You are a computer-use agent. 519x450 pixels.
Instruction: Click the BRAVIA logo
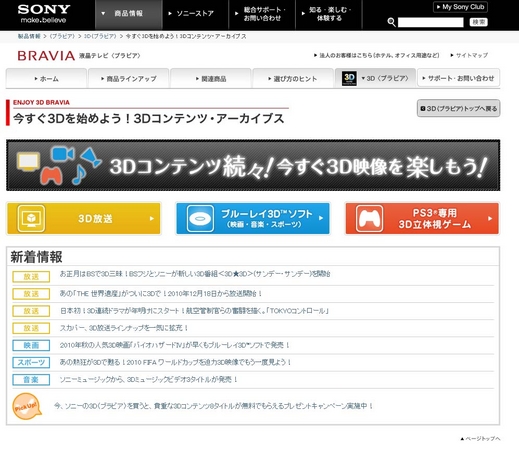click(x=46, y=56)
